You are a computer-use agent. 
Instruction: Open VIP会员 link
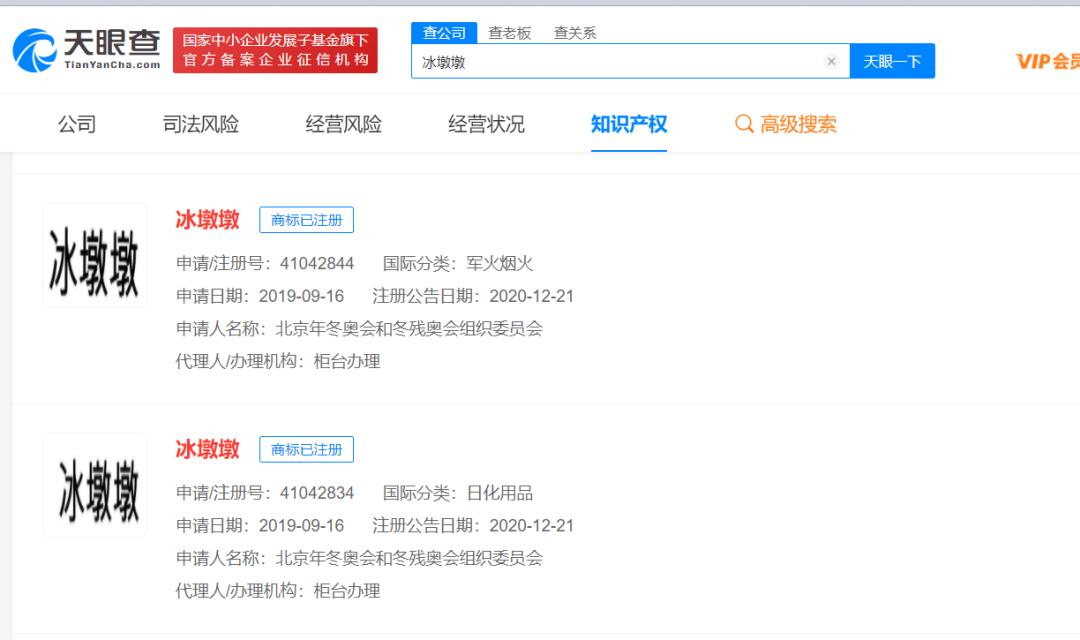[1048, 61]
